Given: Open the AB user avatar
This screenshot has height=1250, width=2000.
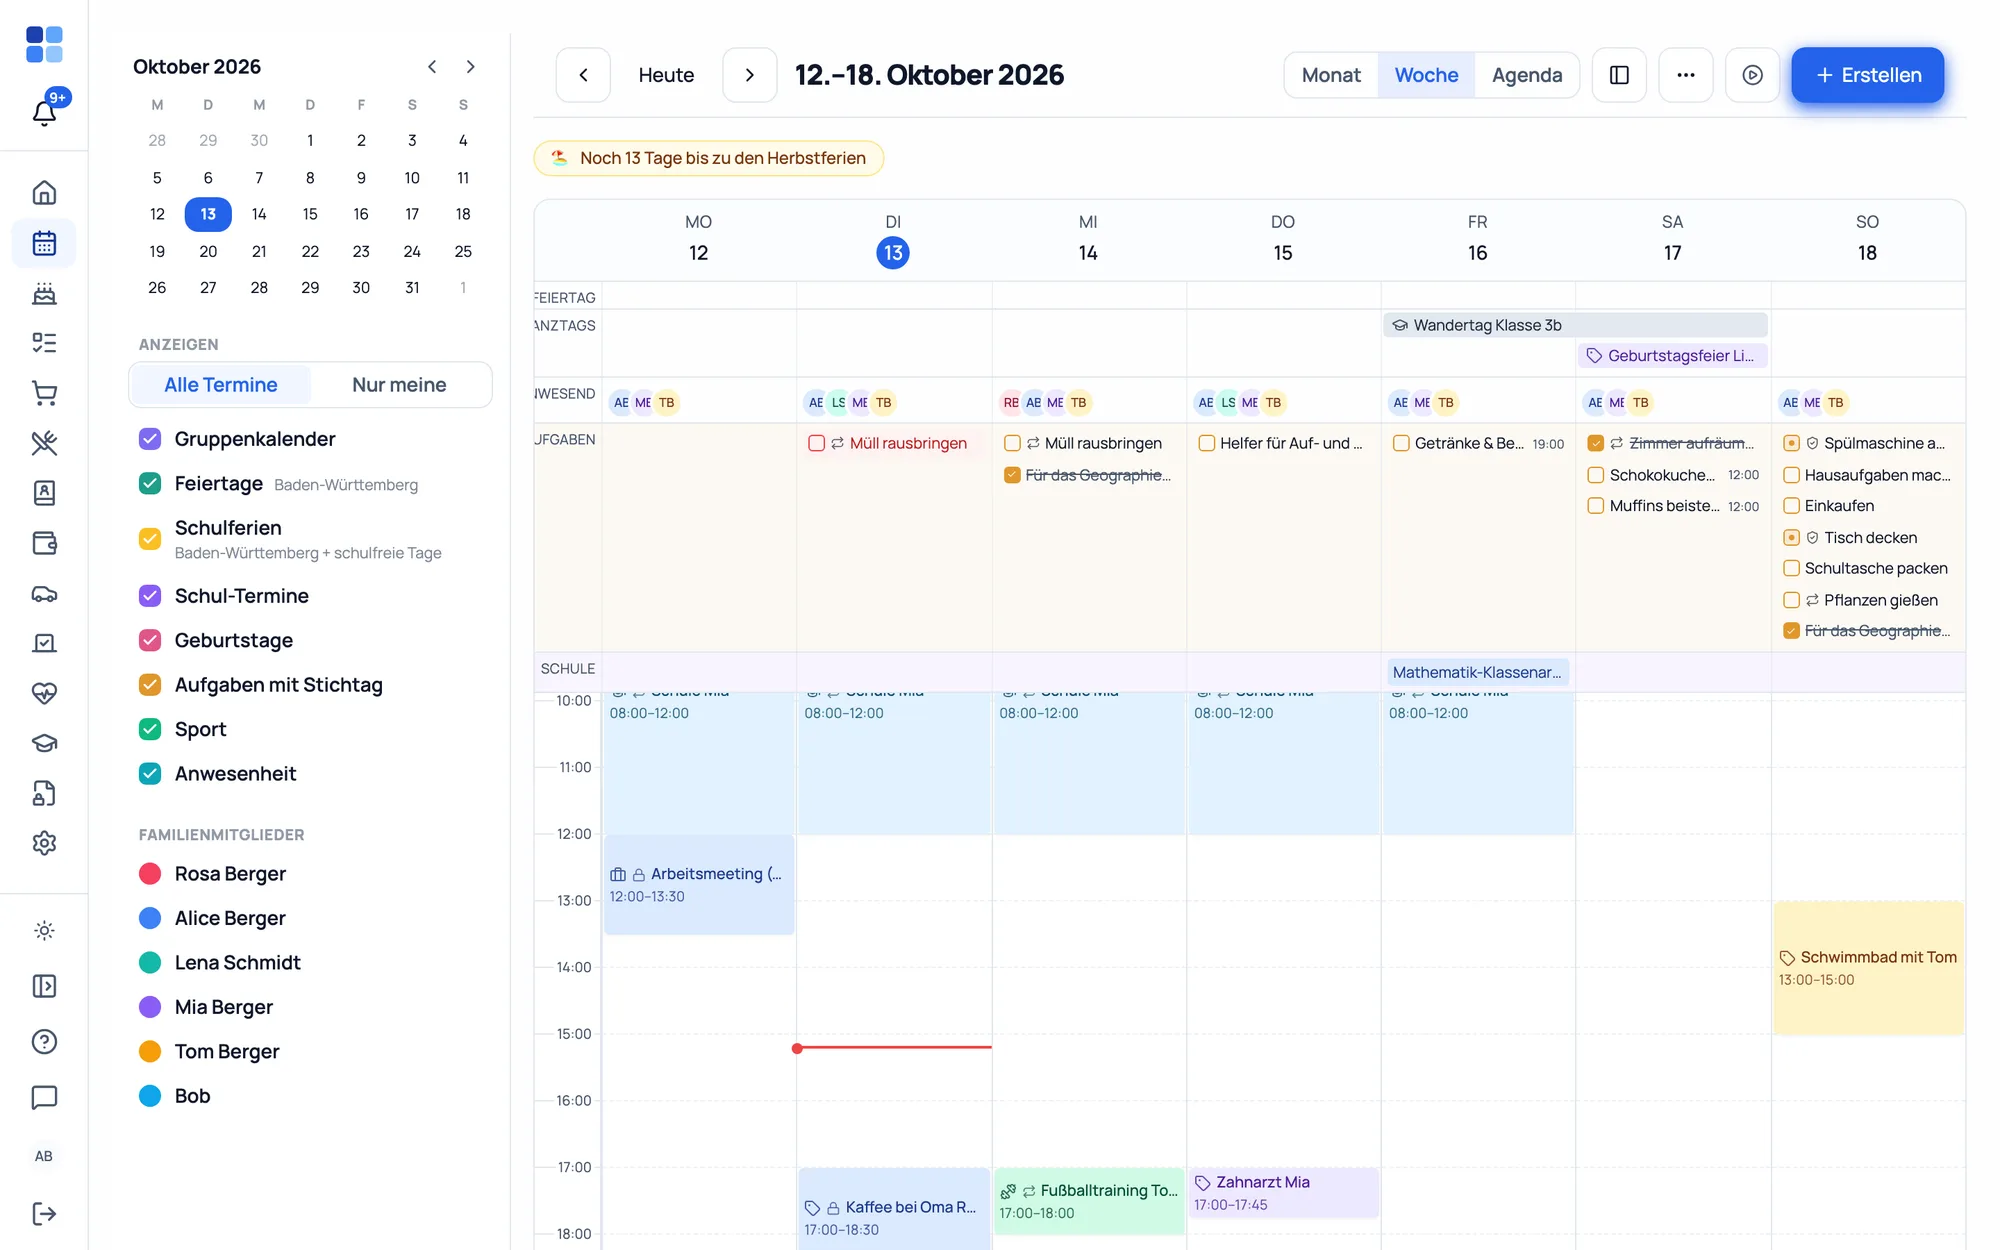Looking at the screenshot, I should coord(44,1156).
